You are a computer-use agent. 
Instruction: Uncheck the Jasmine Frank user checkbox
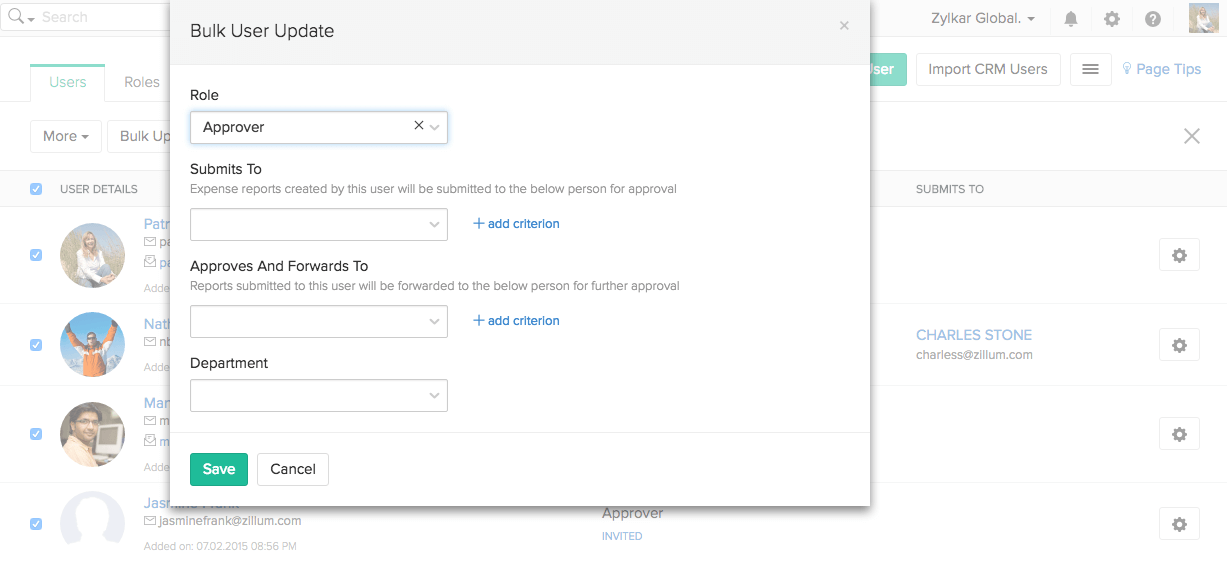pyautogui.click(x=36, y=523)
